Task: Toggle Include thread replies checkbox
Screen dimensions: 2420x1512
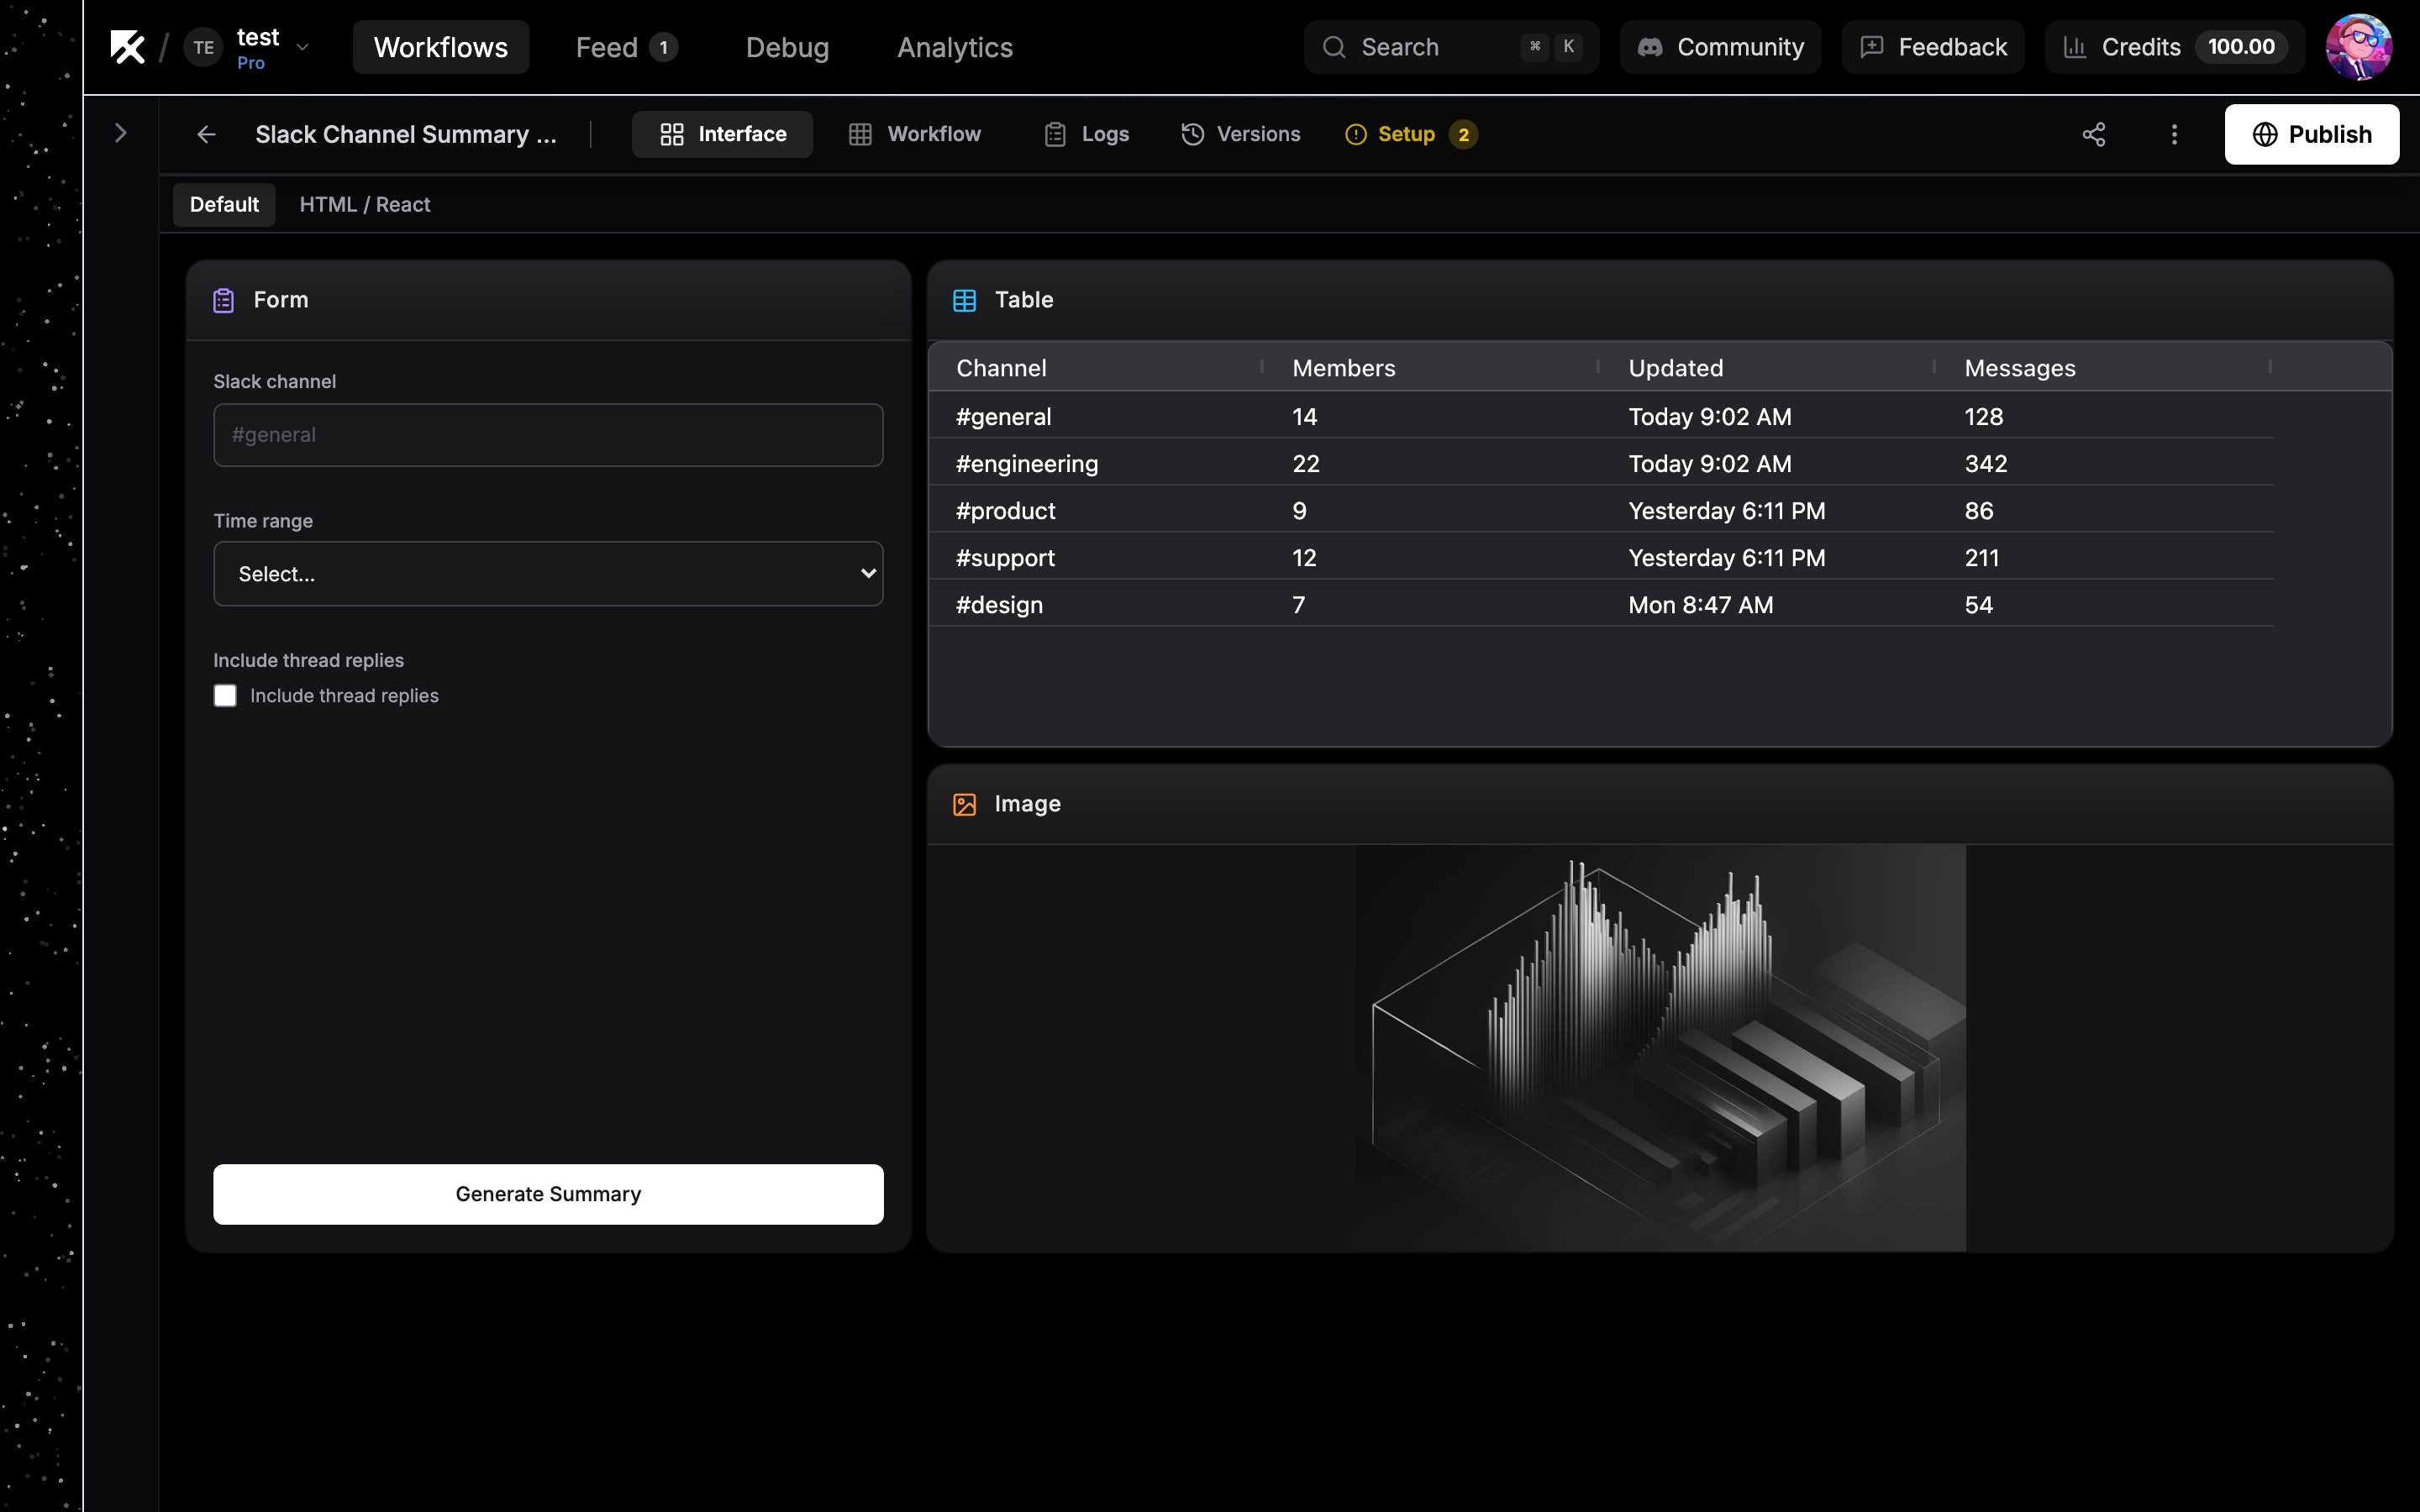Action: pos(225,696)
